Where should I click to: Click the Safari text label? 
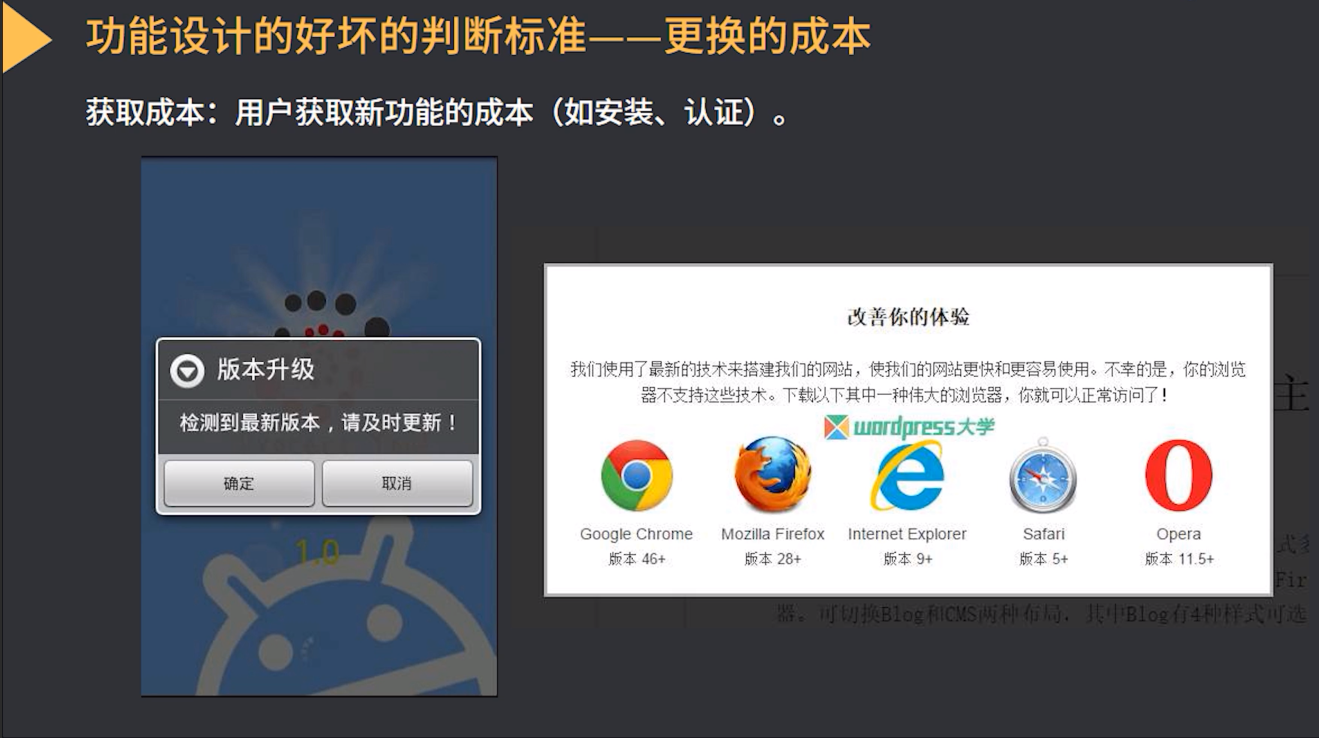(x=1043, y=534)
